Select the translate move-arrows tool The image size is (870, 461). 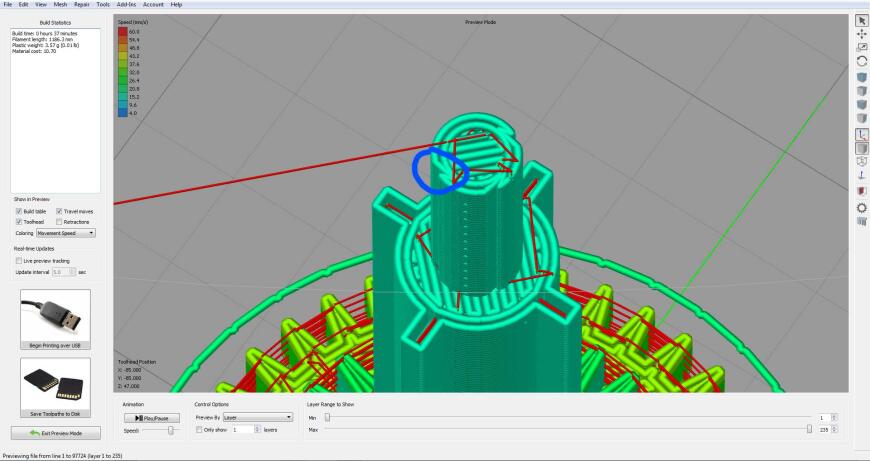click(x=861, y=34)
